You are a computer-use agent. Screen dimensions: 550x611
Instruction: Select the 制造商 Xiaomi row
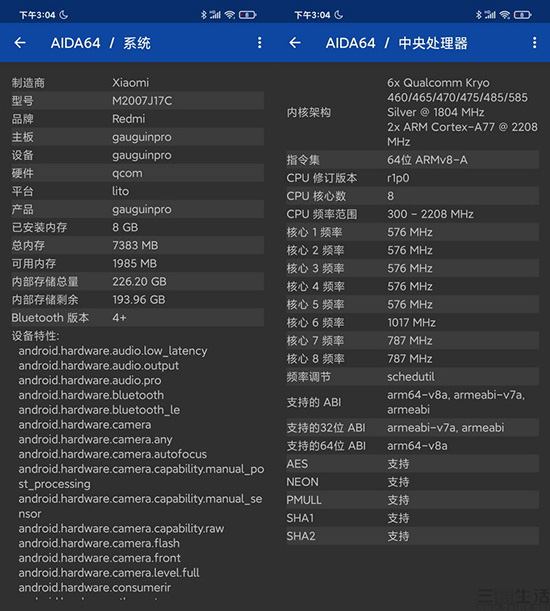137,83
